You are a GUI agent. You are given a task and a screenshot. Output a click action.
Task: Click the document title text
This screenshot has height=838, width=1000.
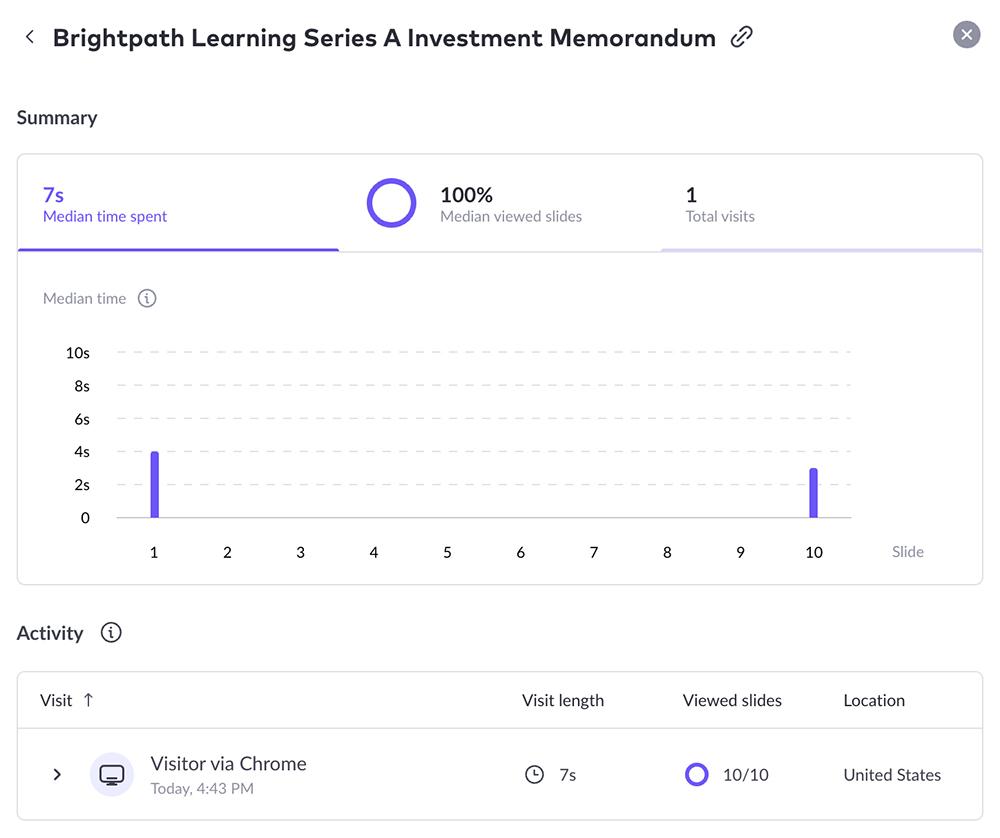384,38
